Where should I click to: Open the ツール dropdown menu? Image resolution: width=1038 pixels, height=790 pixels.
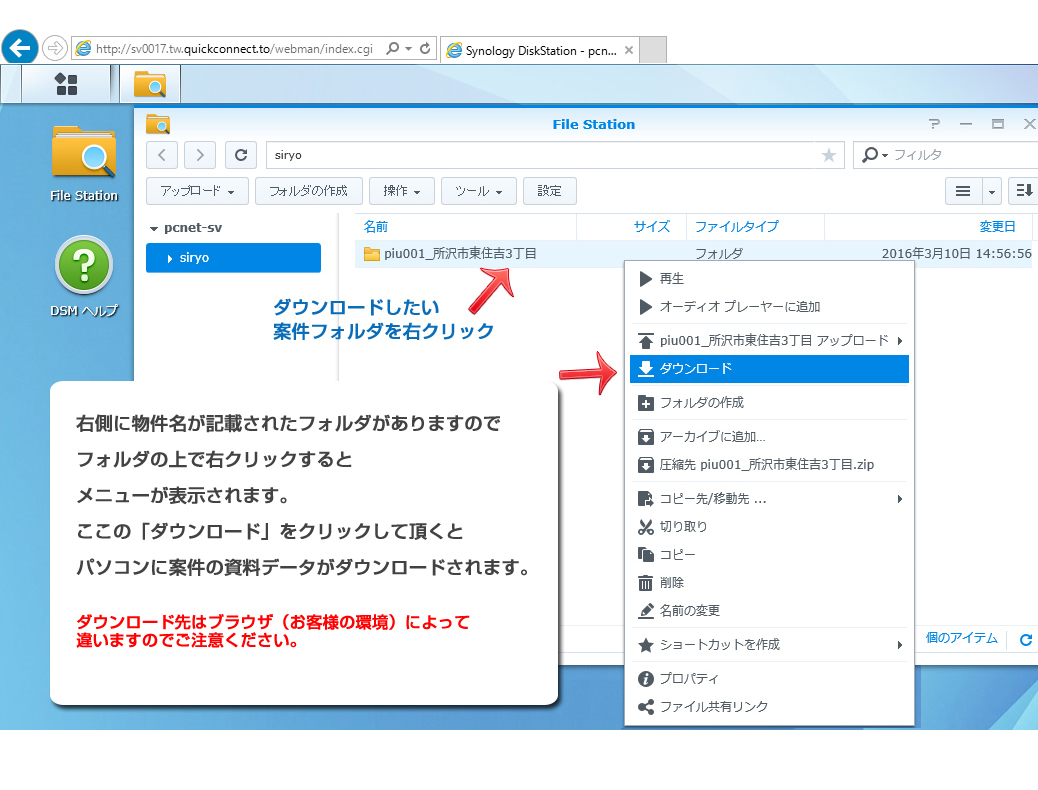[x=479, y=191]
